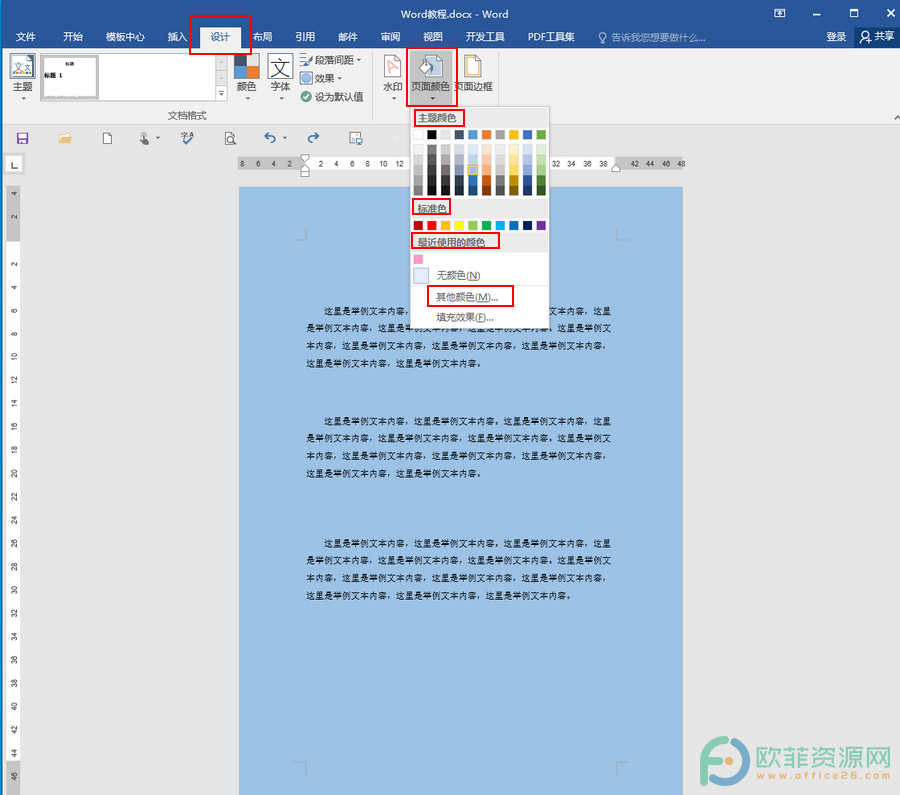Click the 设为默认值 set as default button
This screenshot has width=900, height=795.
coord(332,97)
